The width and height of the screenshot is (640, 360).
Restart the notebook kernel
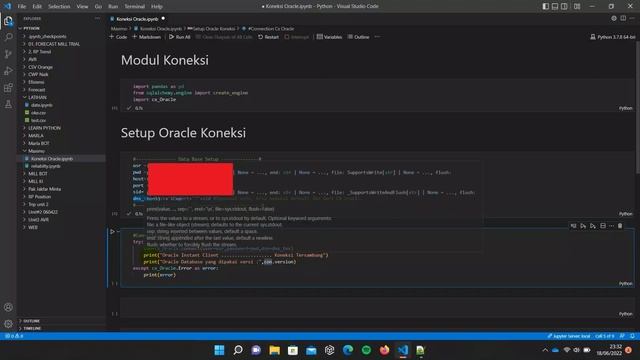point(268,37)
